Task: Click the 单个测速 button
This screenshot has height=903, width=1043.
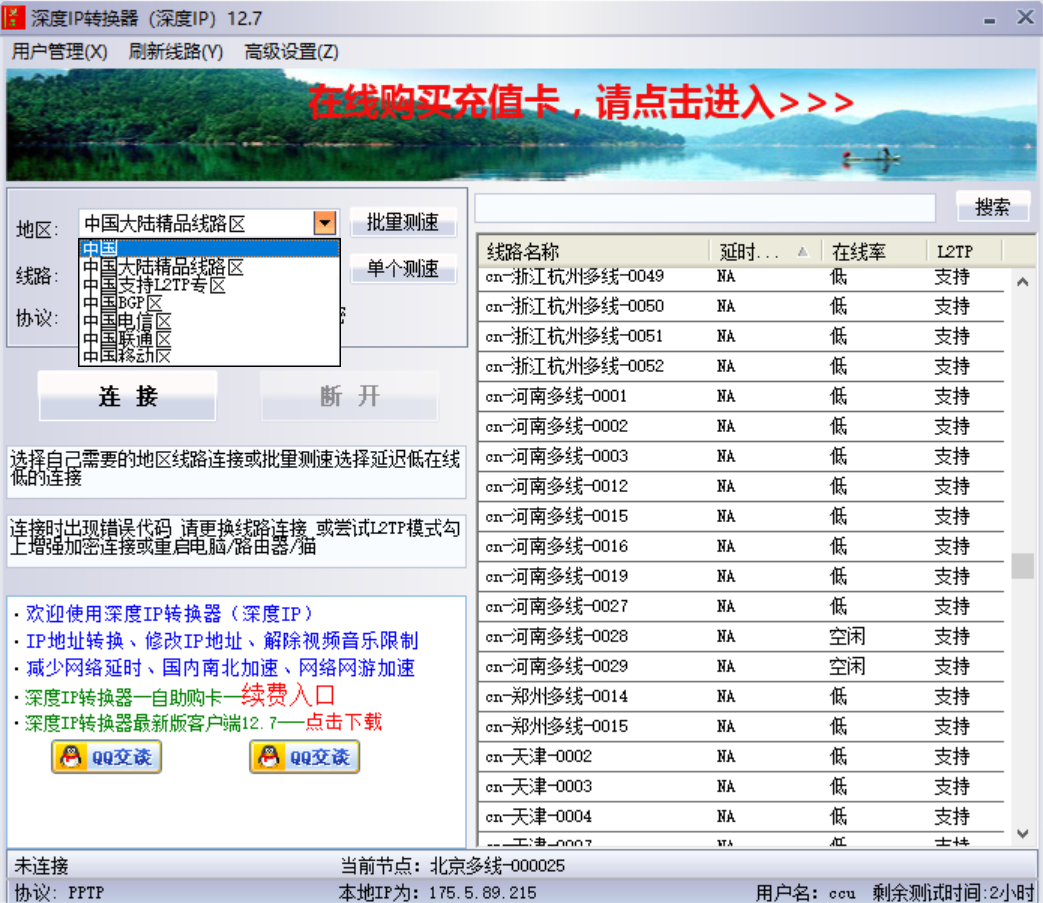Action: click(403, 269)
